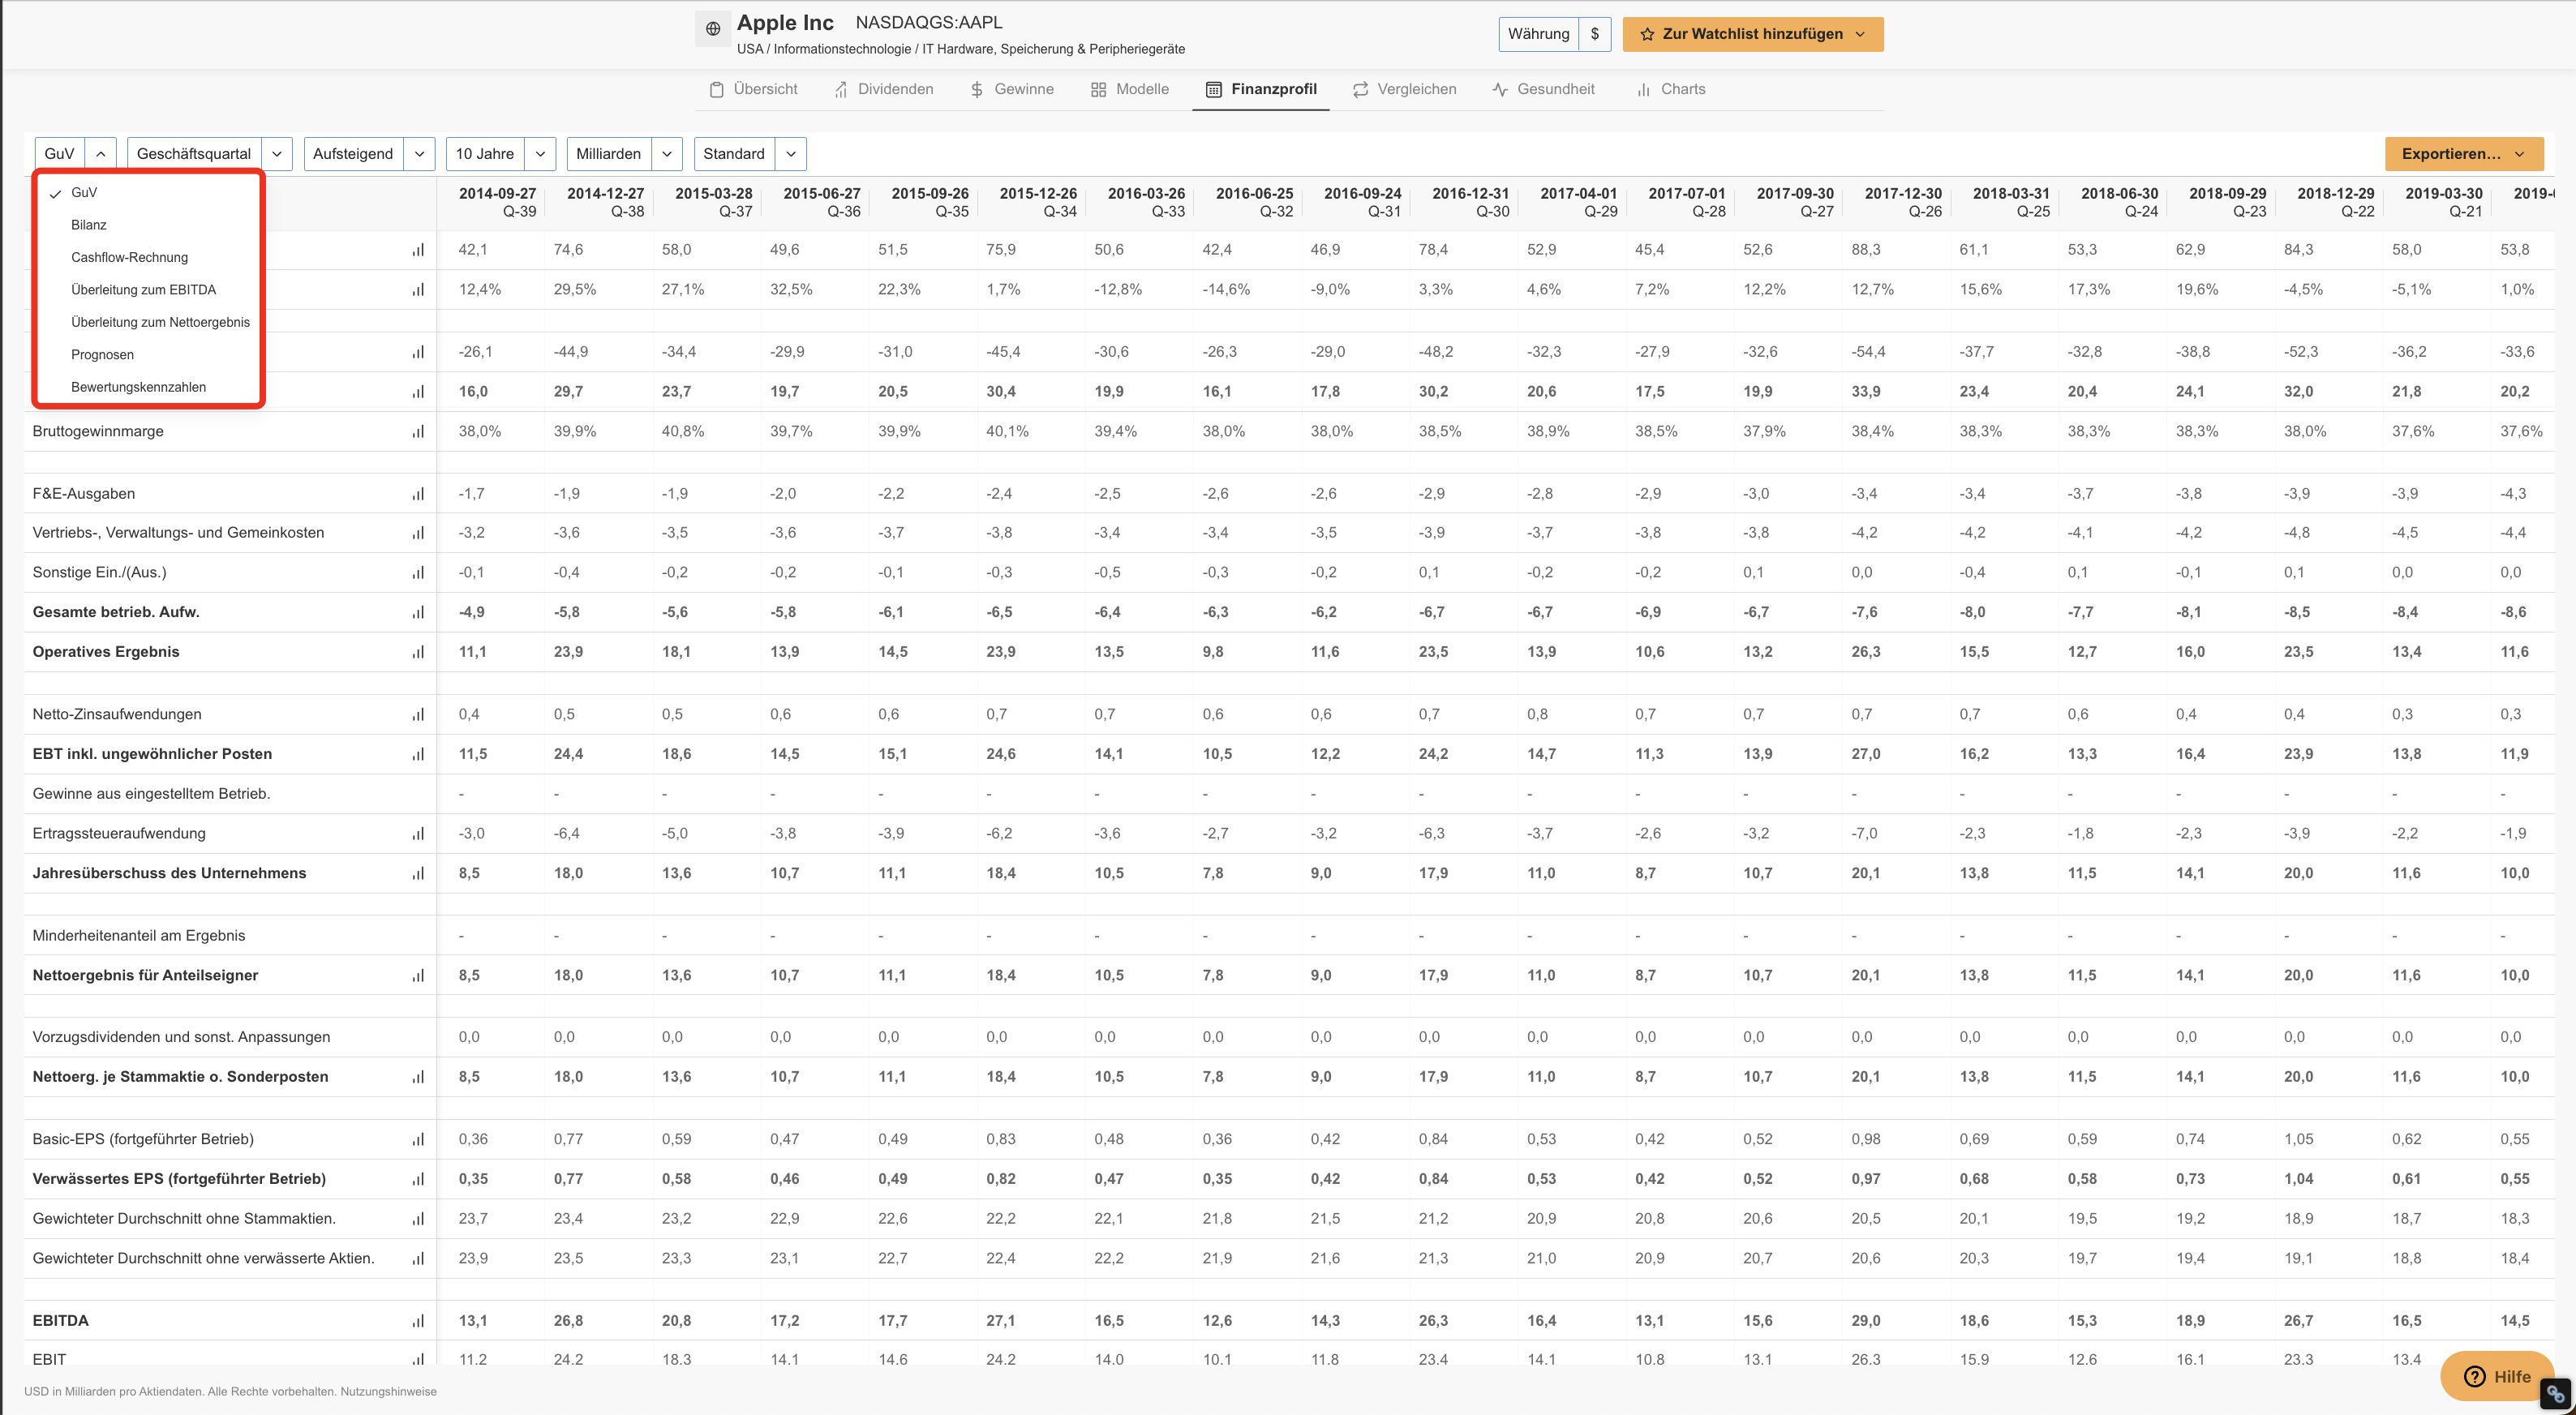Show chart for Verwässertes EPS row
This screenshot has width=2576, height=1415.
pos(418,1180)
